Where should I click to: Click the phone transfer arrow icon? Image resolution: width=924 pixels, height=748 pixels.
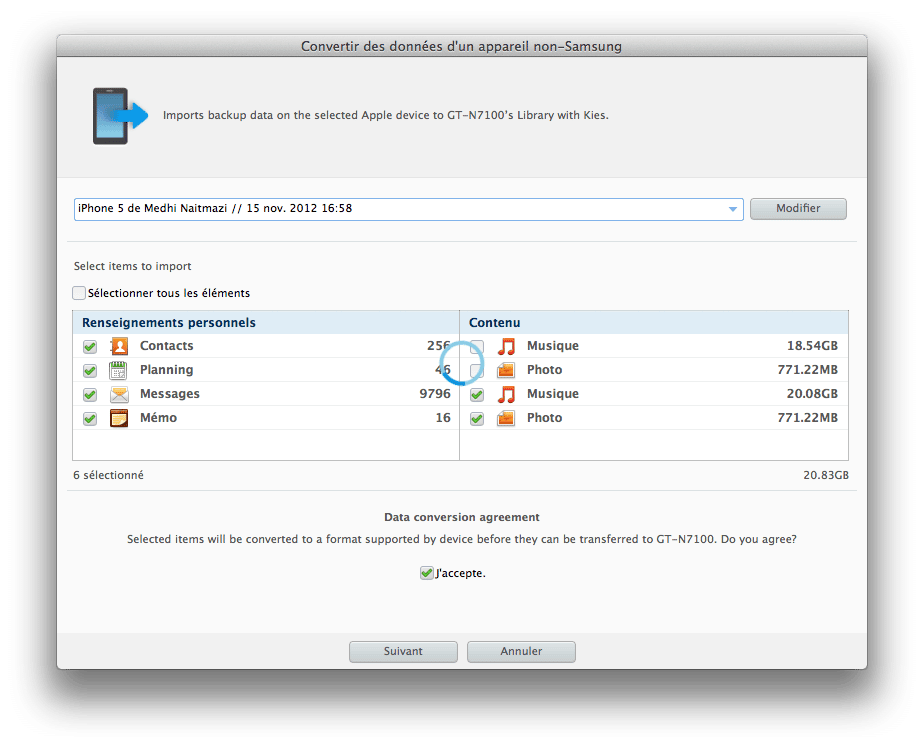click(120, 116)
